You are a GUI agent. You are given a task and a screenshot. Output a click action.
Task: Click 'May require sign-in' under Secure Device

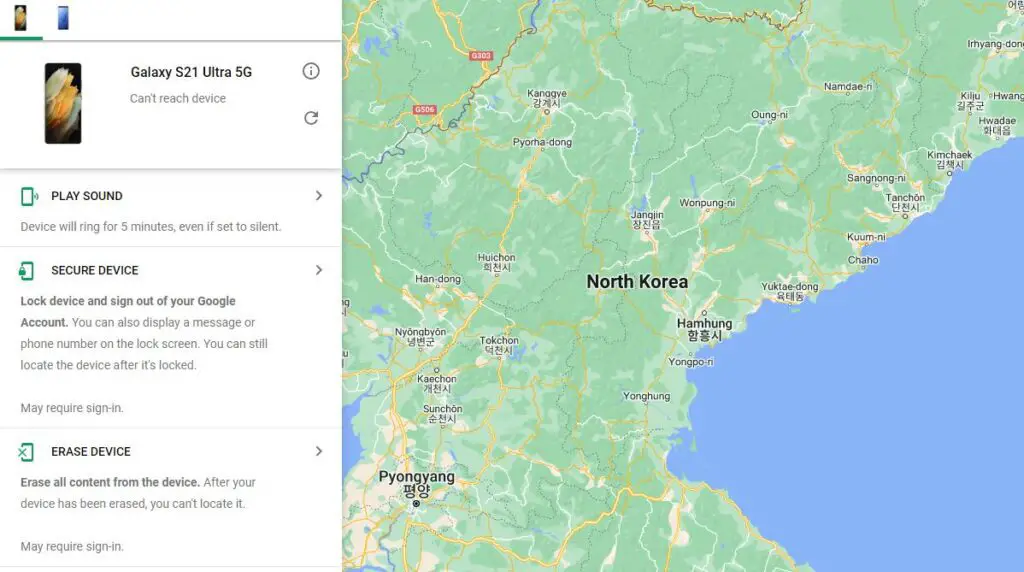(72, 408)
